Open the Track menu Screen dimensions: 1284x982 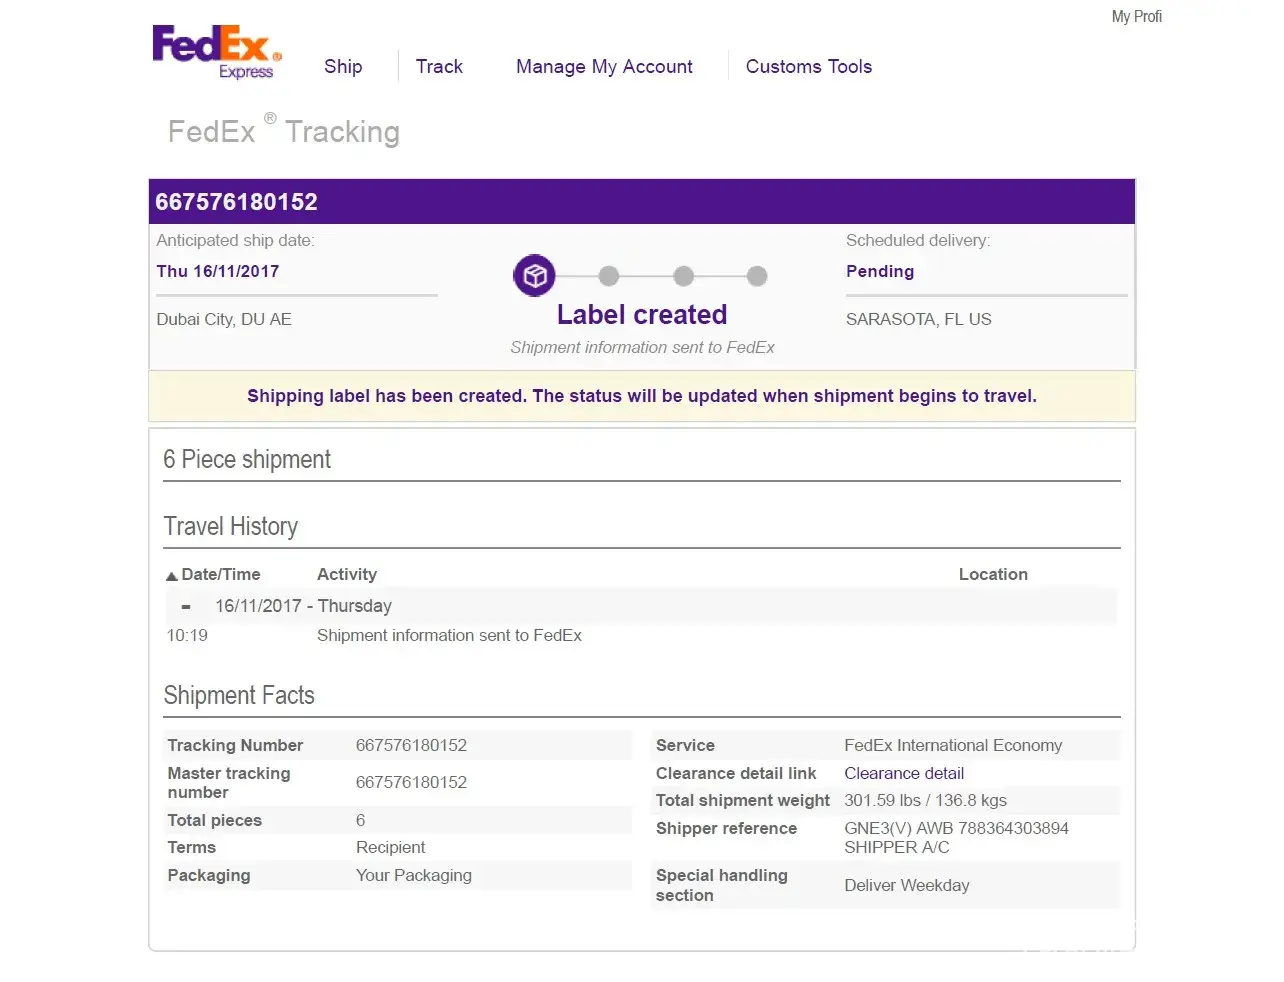pos(439,67)
